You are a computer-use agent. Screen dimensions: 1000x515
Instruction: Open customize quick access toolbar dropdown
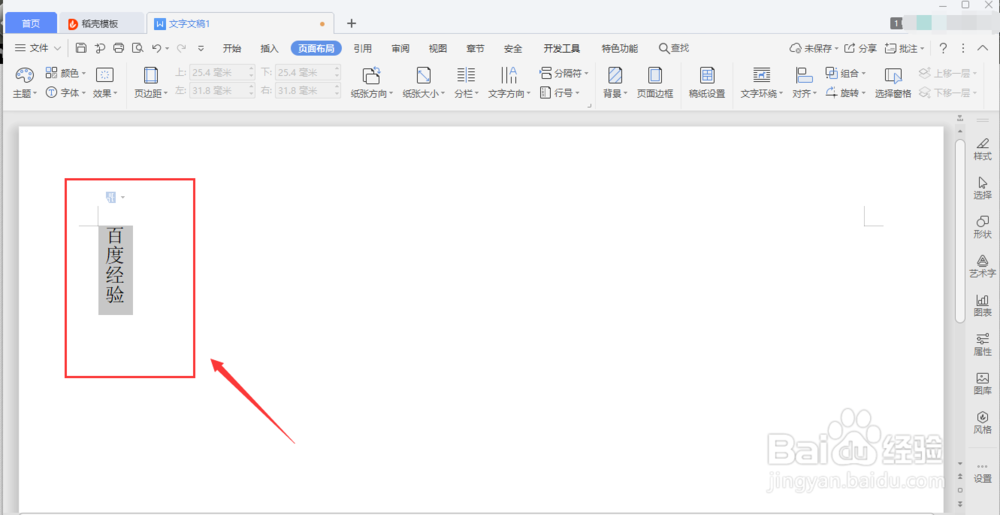pyautogui.click(x=201, y=48)
